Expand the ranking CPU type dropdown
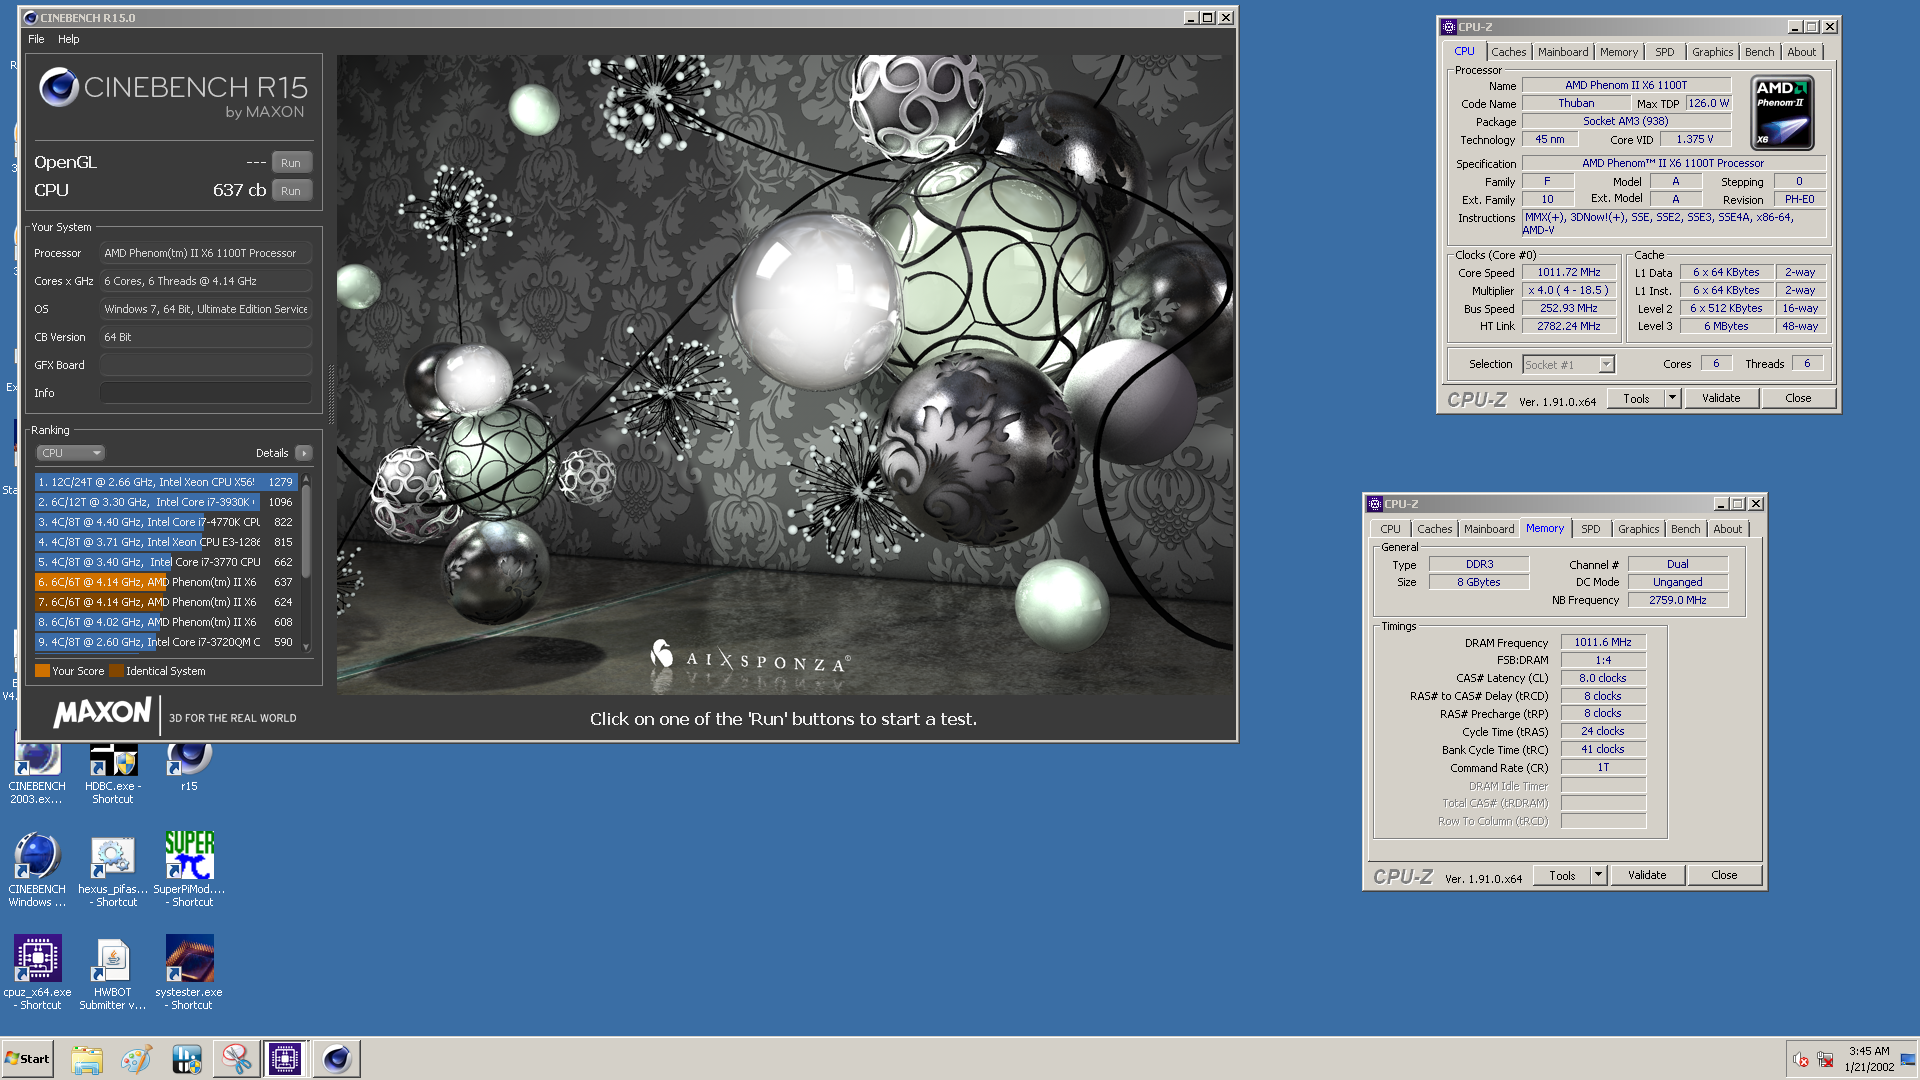Screen dimensions: 1920x1080 point(71,453)
